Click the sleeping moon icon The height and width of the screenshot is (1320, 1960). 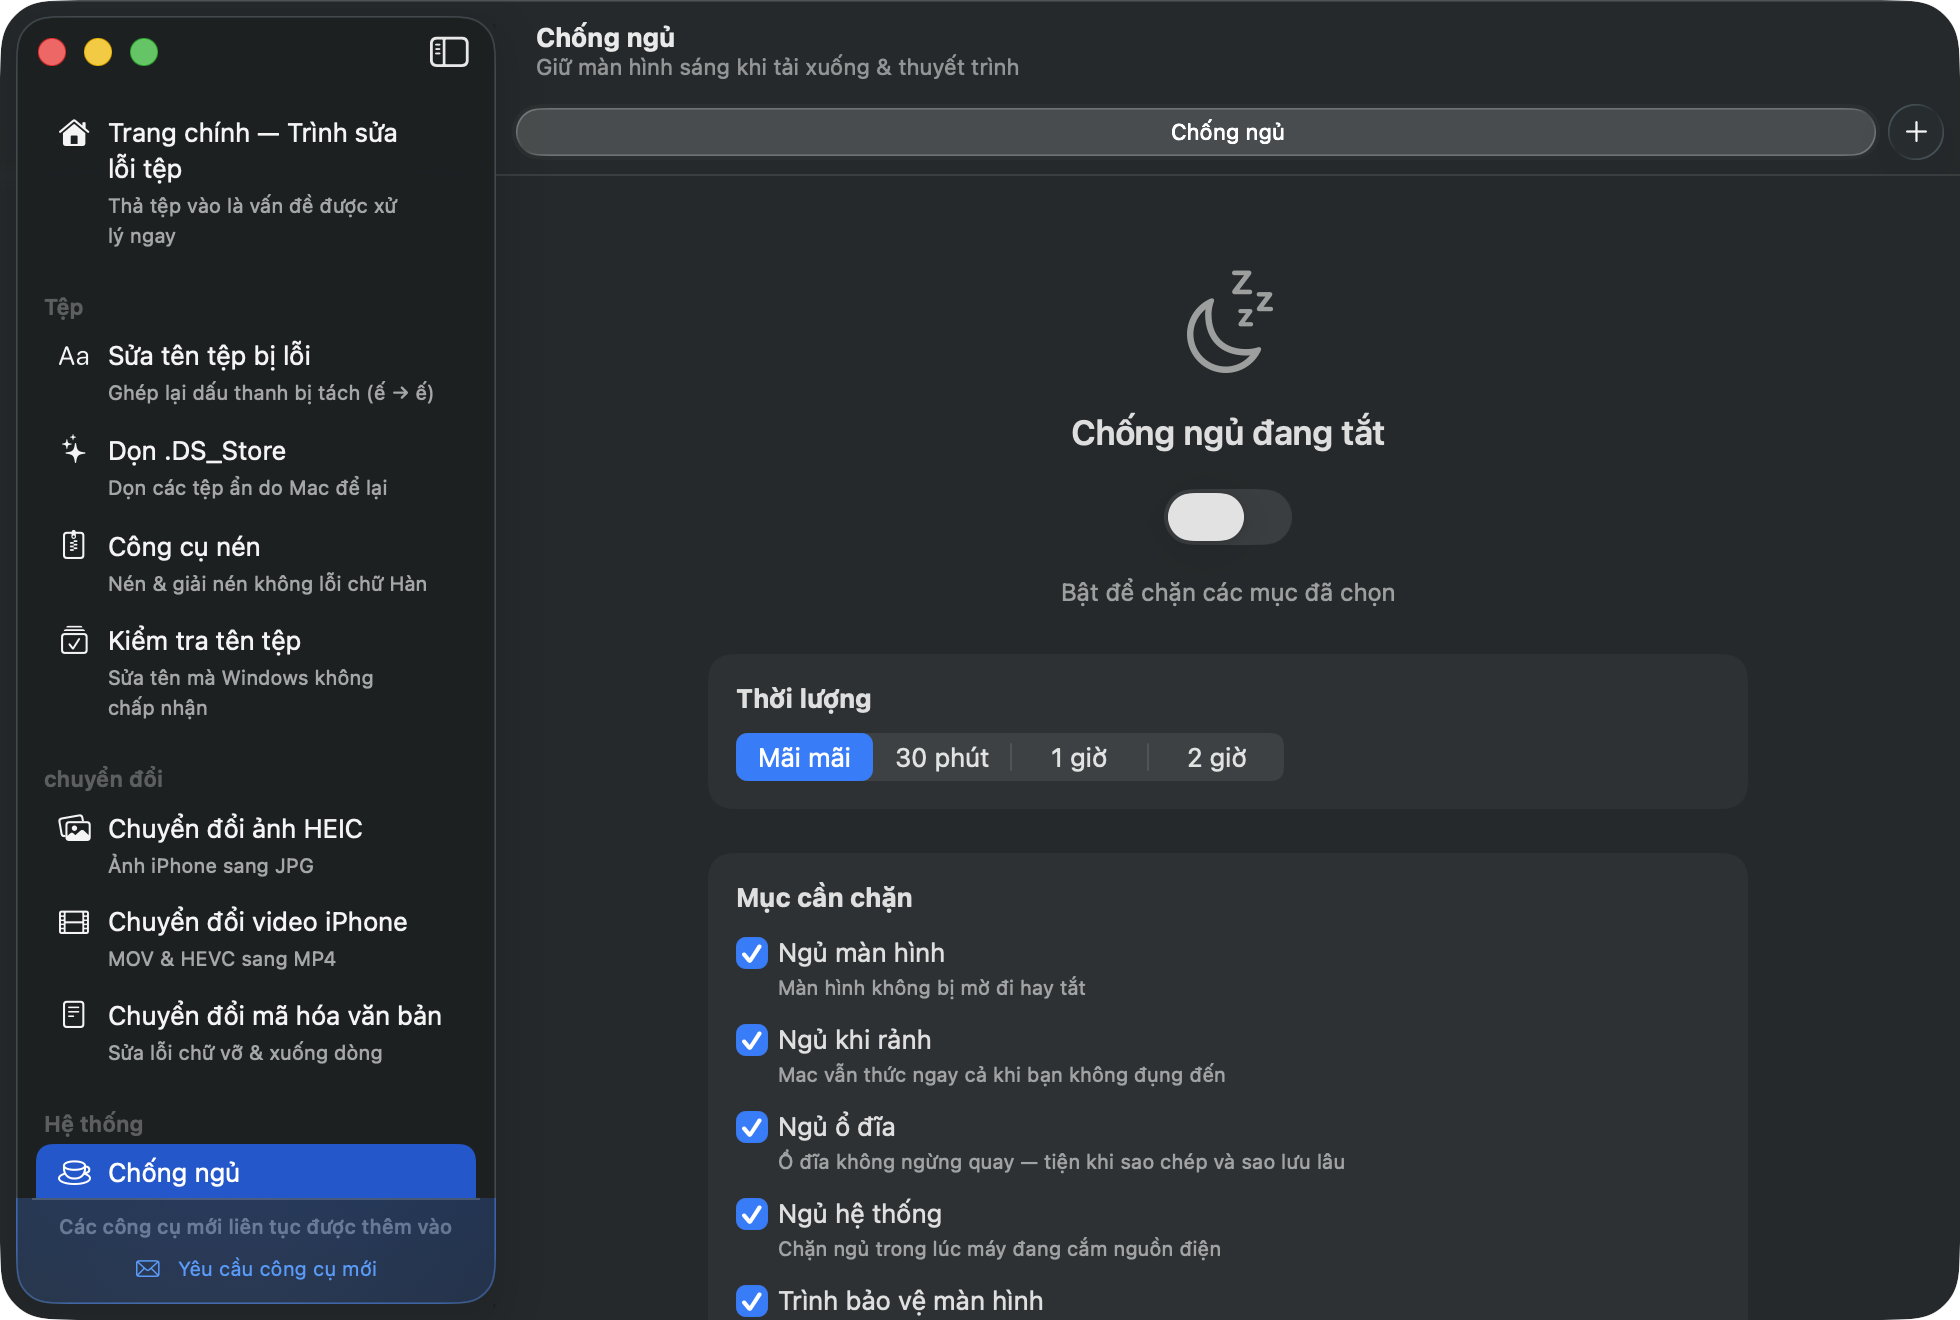[1228, 321]
